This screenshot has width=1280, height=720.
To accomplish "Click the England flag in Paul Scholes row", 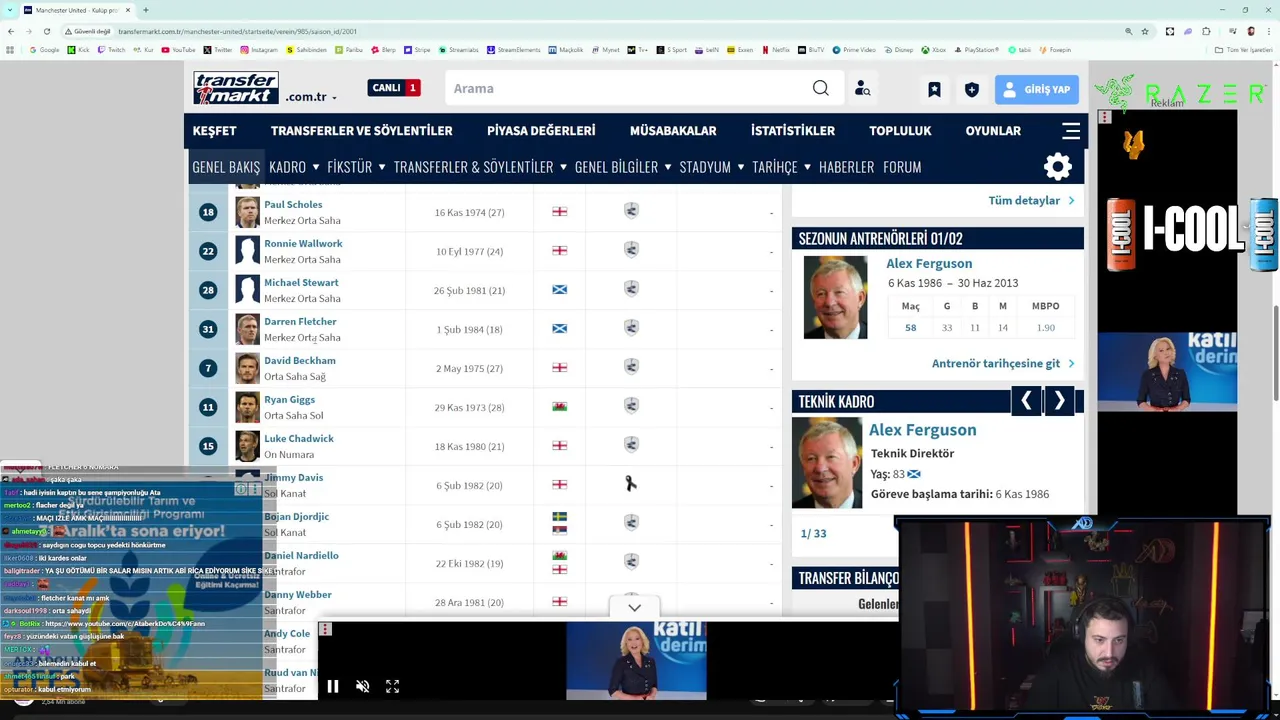I will tap(559, 211).
